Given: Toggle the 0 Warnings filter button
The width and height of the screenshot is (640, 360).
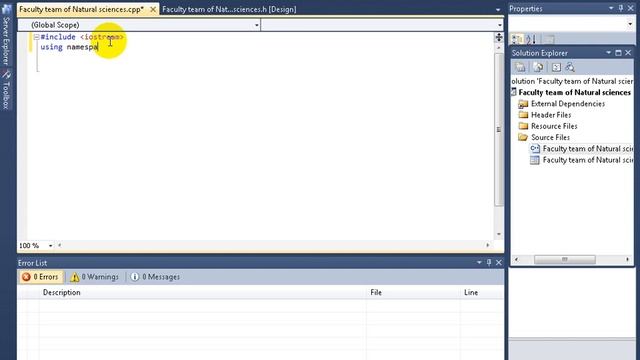Looking at the screenshot, I should click(95, 277).
